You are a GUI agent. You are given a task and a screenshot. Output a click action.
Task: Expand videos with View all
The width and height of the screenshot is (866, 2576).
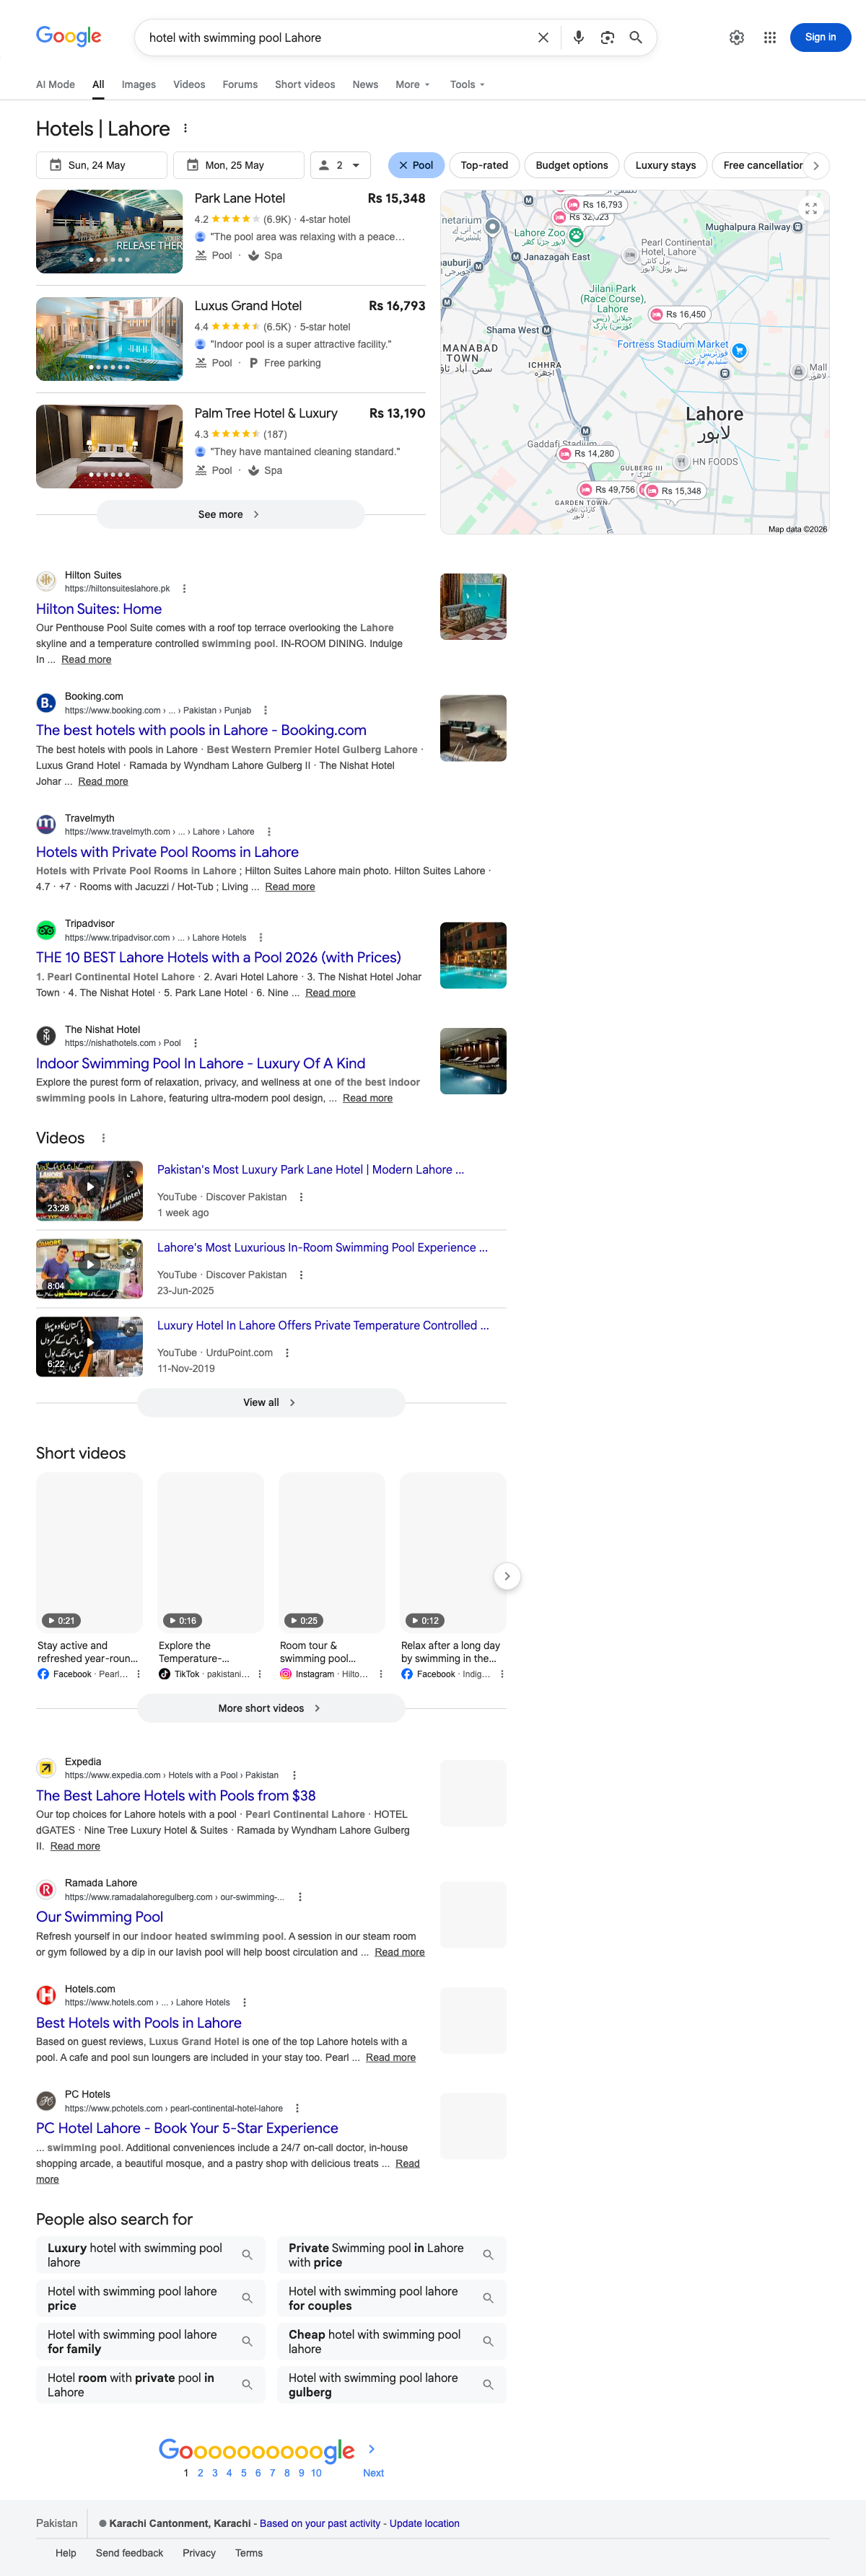[271, 1403]
